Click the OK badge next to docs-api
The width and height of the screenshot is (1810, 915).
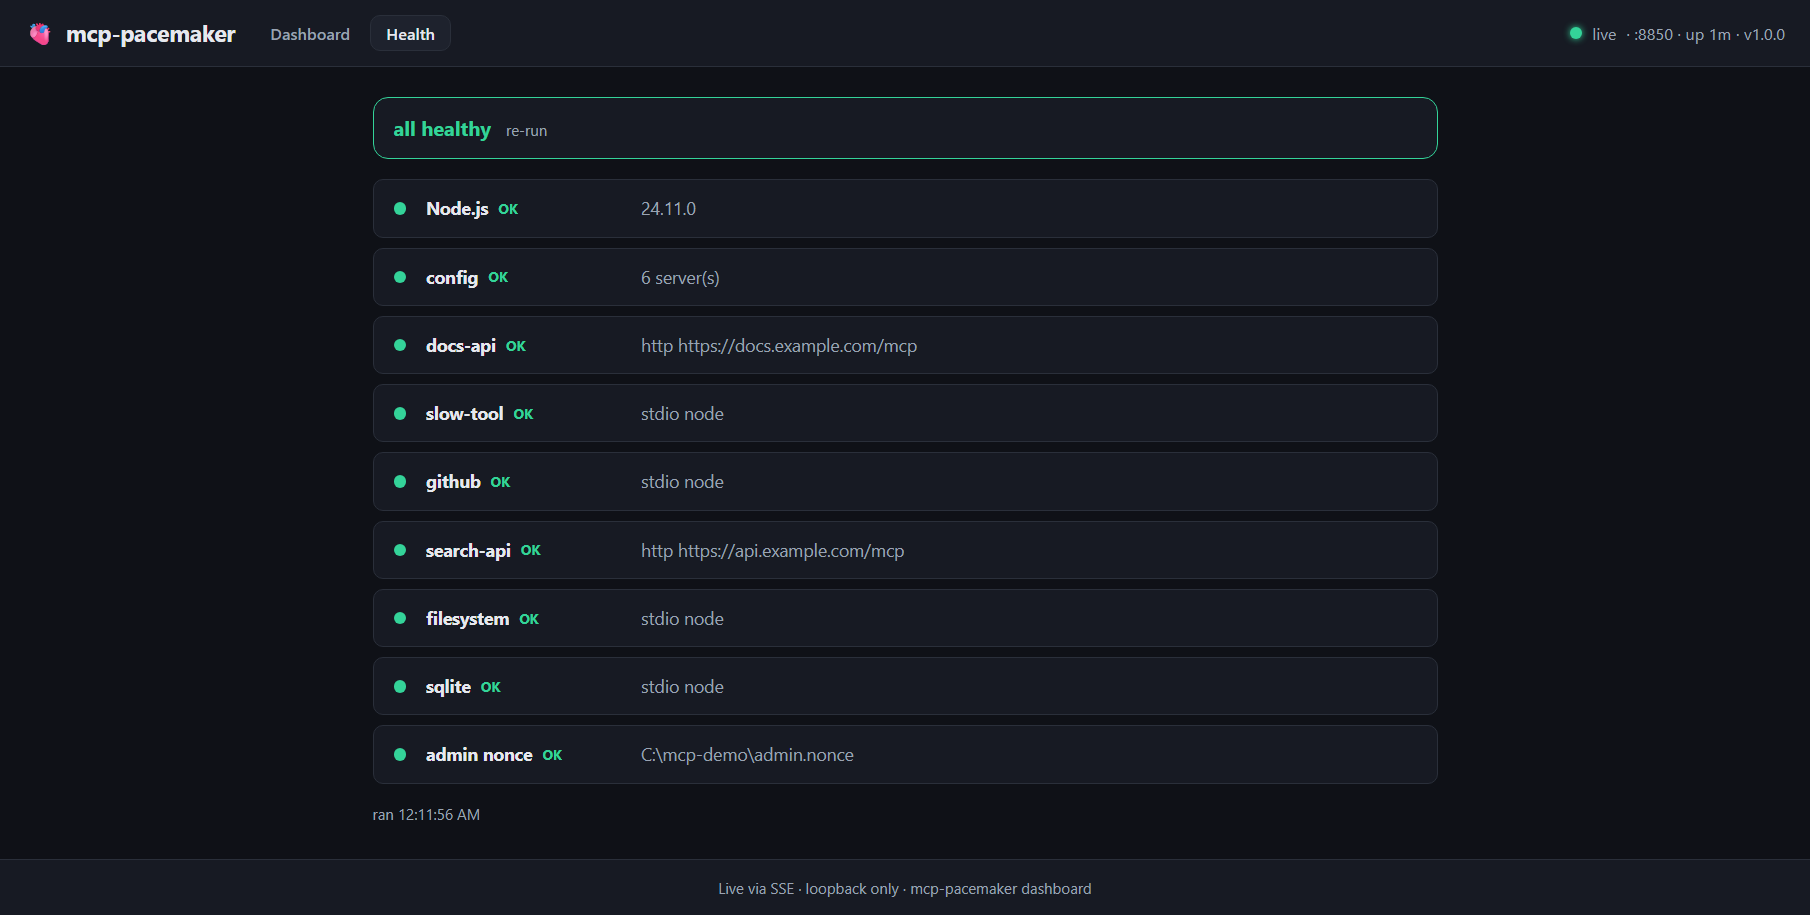516,346
